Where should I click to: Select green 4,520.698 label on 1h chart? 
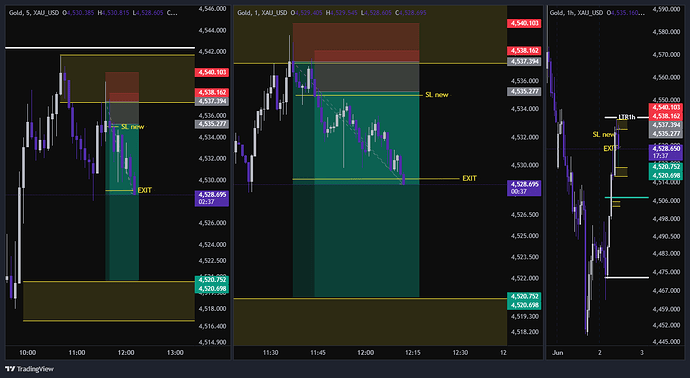tap(666, 176)
